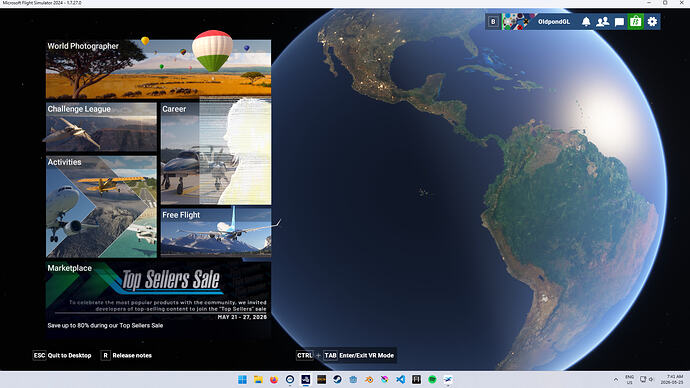Open the notifications bell in the profile bar

pyautogui.click(x=586, y=22)
